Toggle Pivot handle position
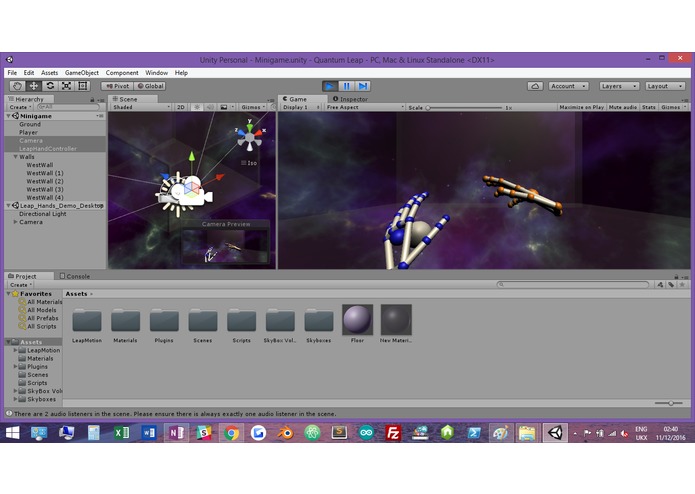695x494 pixels. pyautogui.click(x=117, y=86)
